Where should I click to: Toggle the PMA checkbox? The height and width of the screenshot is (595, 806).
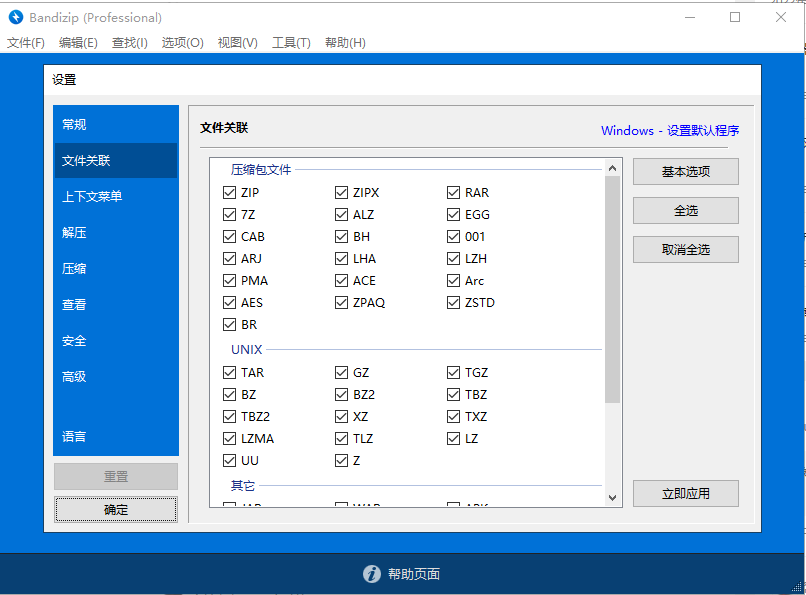(x=229, y=281)
